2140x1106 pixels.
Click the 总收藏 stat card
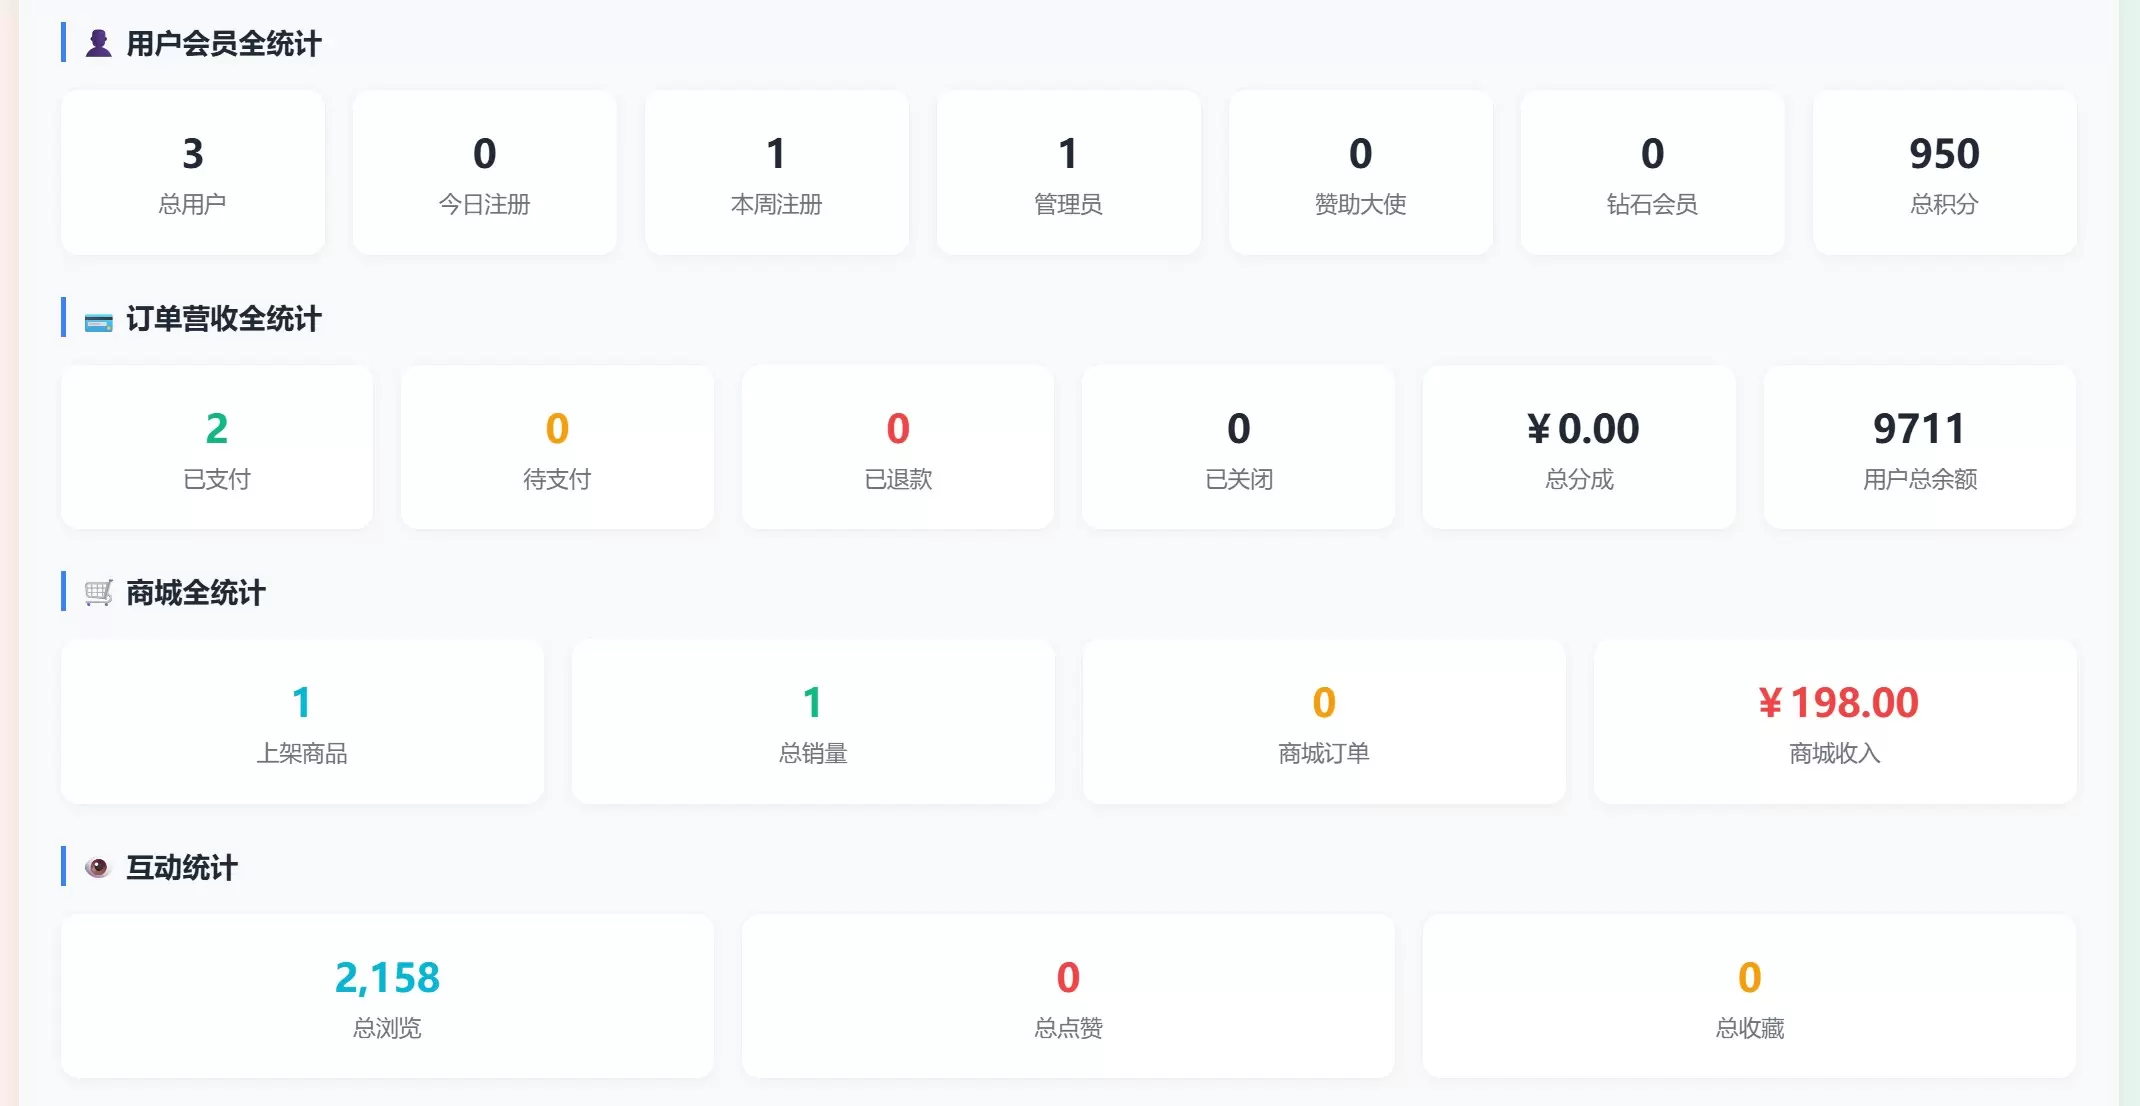point(1749,996)
